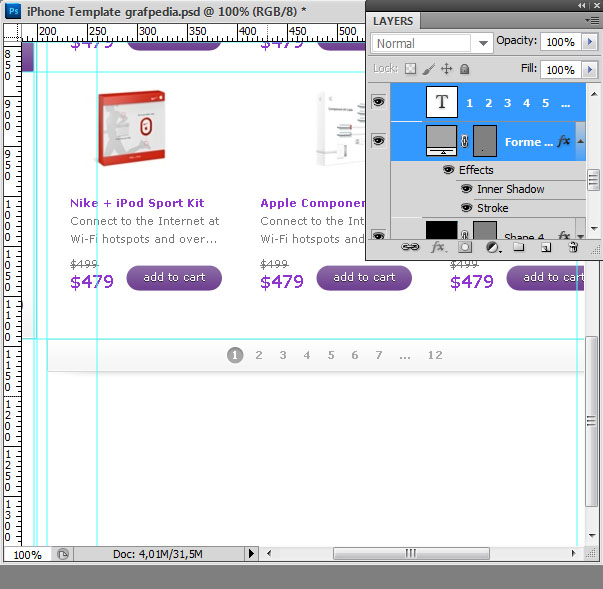Click the Opacity value field
The width and height of the screenshot is (603, 589).
(x=561, y=42)
